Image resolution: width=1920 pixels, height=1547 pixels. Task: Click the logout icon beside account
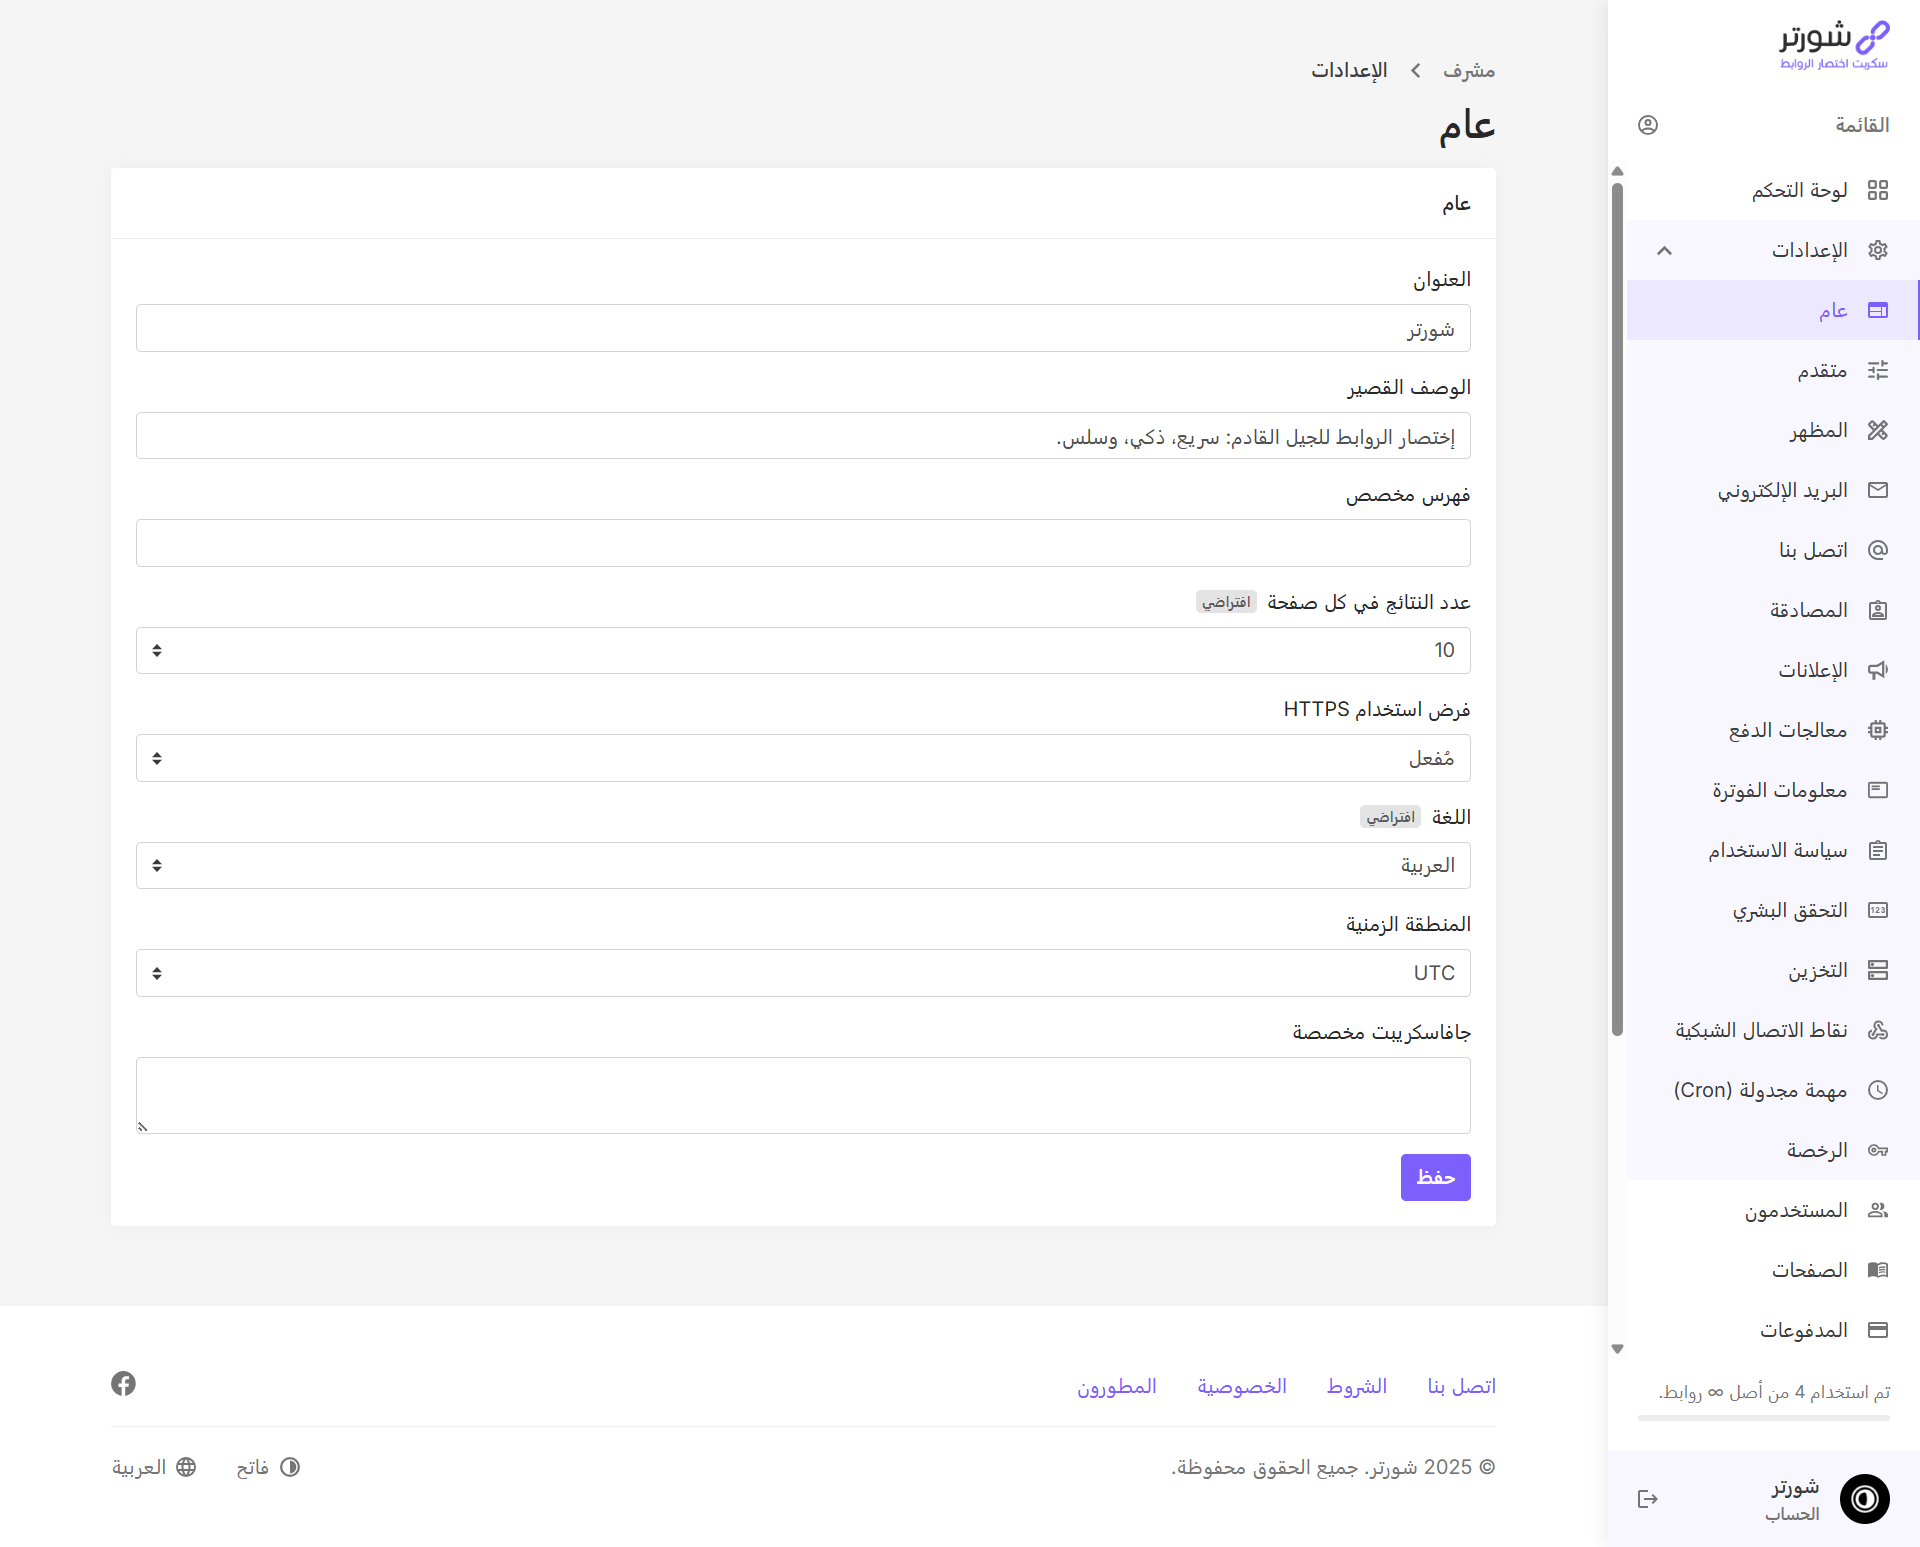(x=1647, y=1498)
